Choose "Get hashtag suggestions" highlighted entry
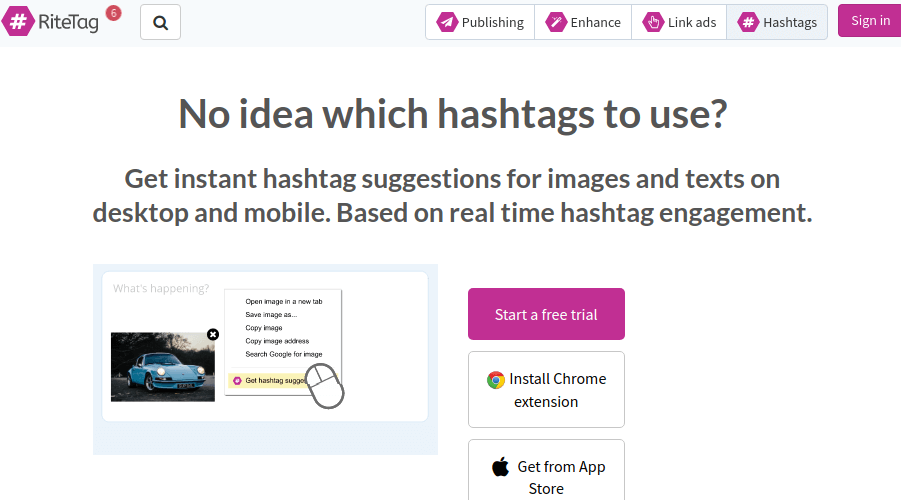The height and width of the screenshot is (500, 901). [269, 380]
